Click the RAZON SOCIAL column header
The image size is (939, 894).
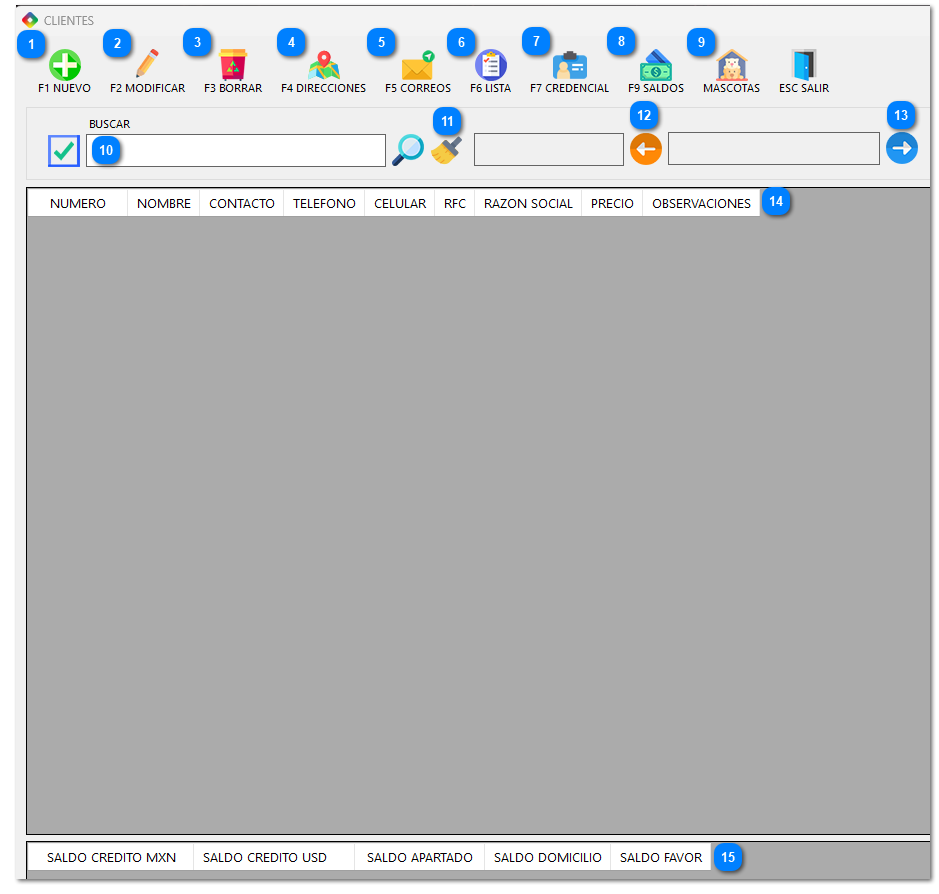coord(528,203)
